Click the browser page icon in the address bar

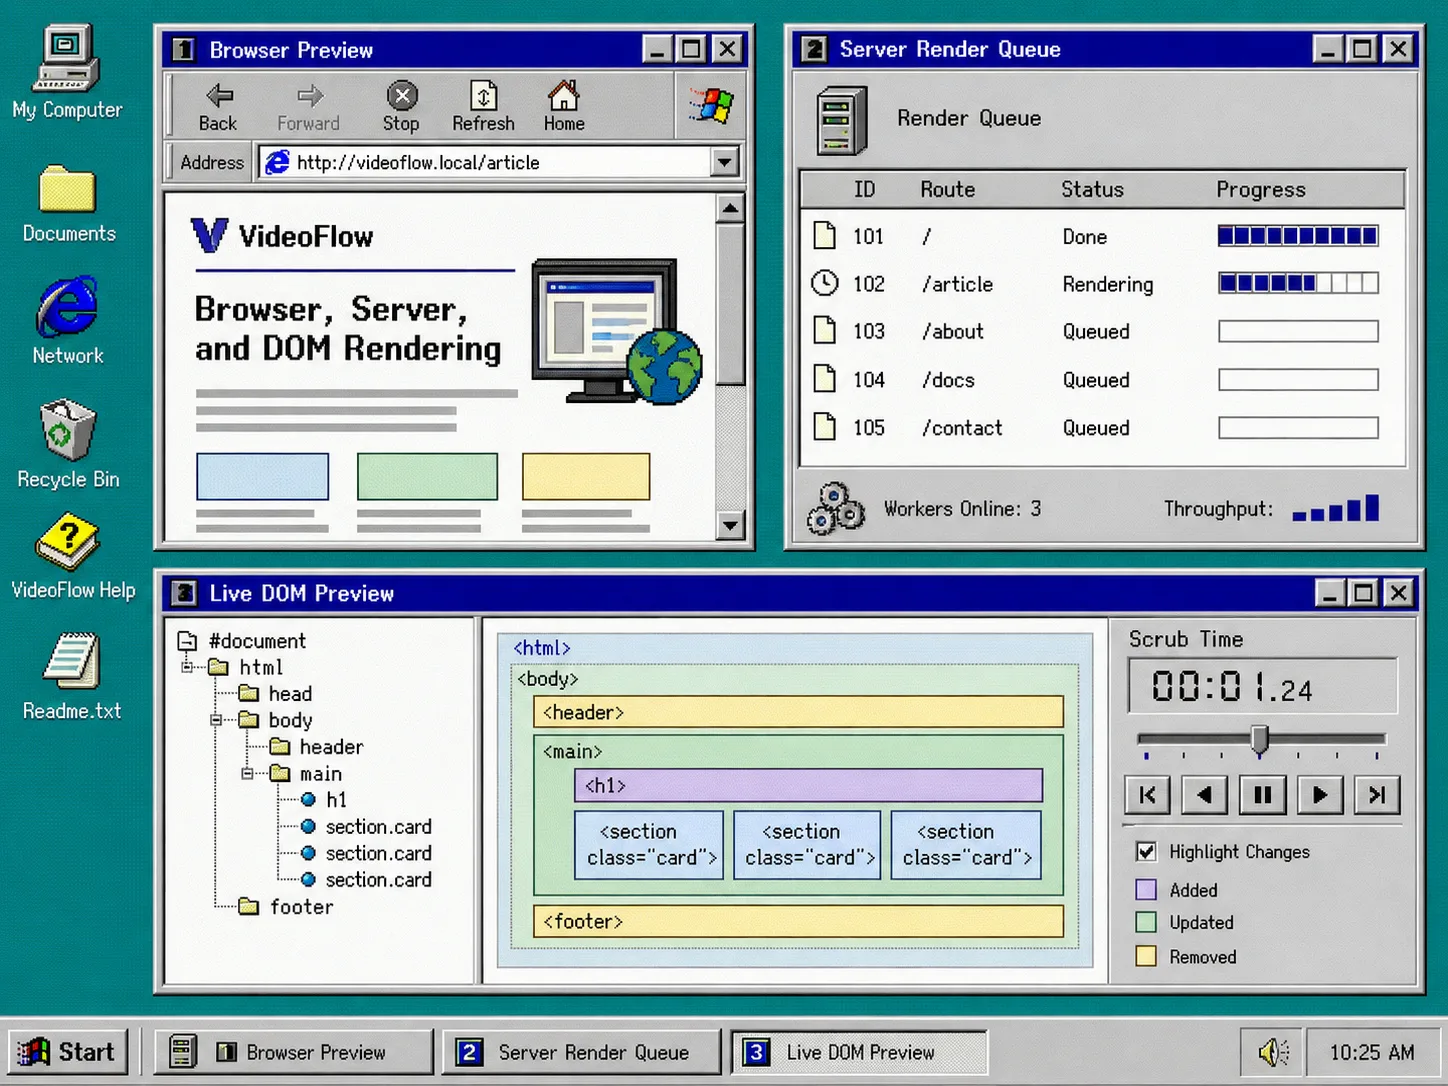[277, 162]
